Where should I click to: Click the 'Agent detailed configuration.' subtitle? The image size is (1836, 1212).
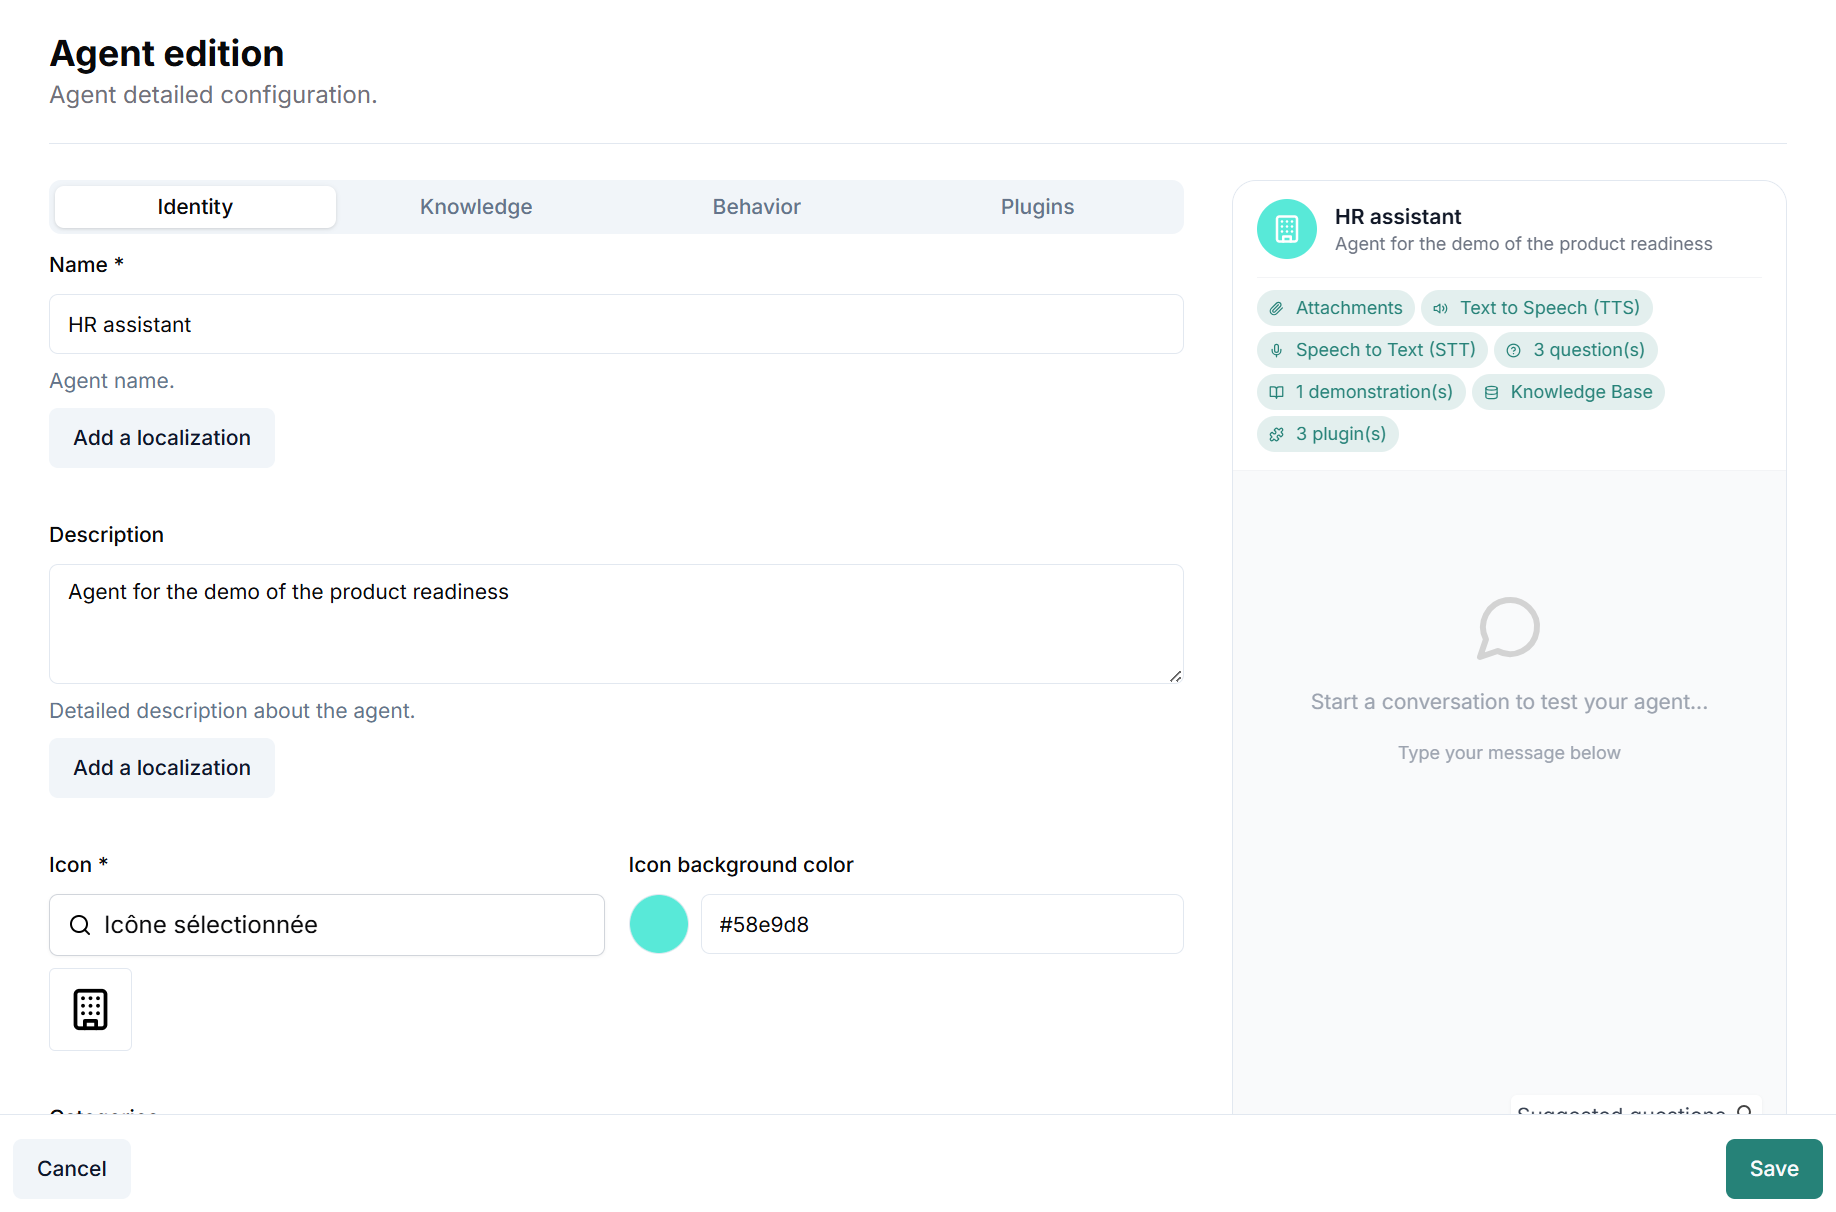[x=213, y=95]
